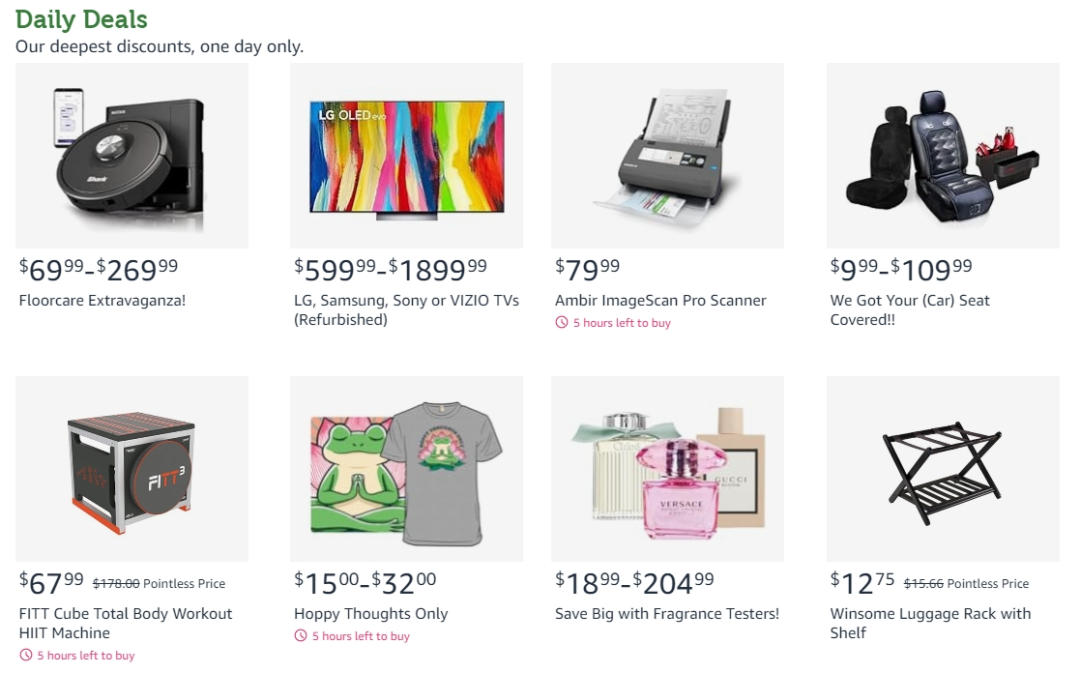The image size is (1080, 673).
Task: Click the Hoppy Thoughts Only title
Action: pos(371,614)
